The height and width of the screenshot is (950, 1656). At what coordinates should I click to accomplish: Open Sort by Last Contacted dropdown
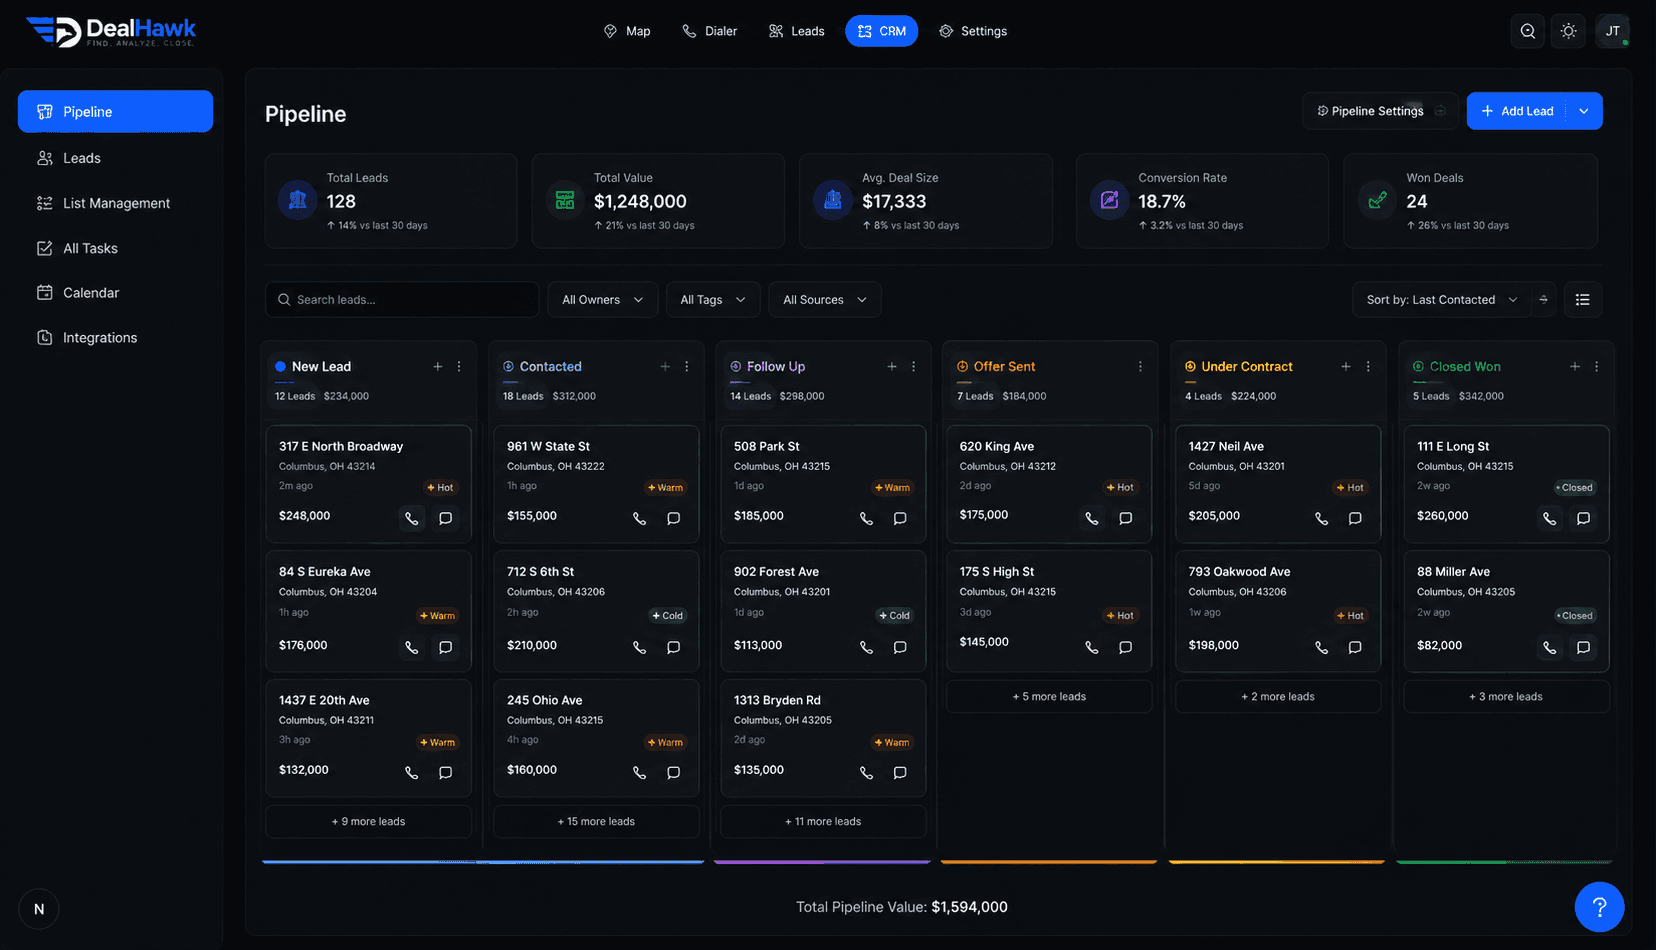click(x=1441, y=300)
